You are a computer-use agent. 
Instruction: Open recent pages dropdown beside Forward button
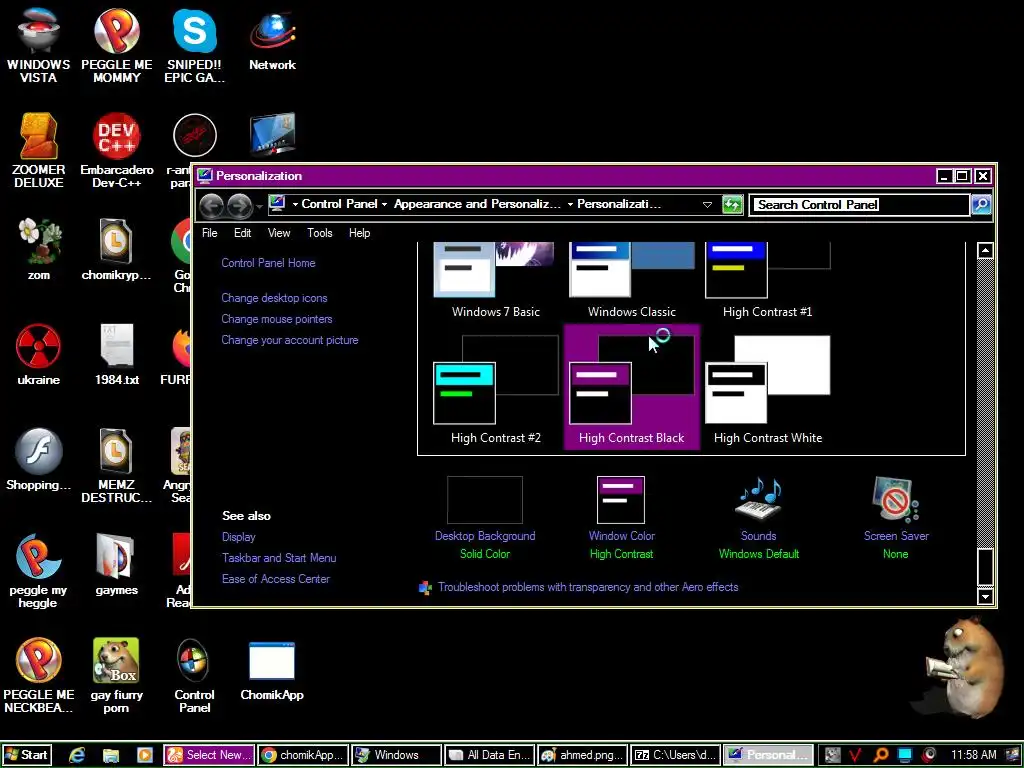(x=259, y=206)
